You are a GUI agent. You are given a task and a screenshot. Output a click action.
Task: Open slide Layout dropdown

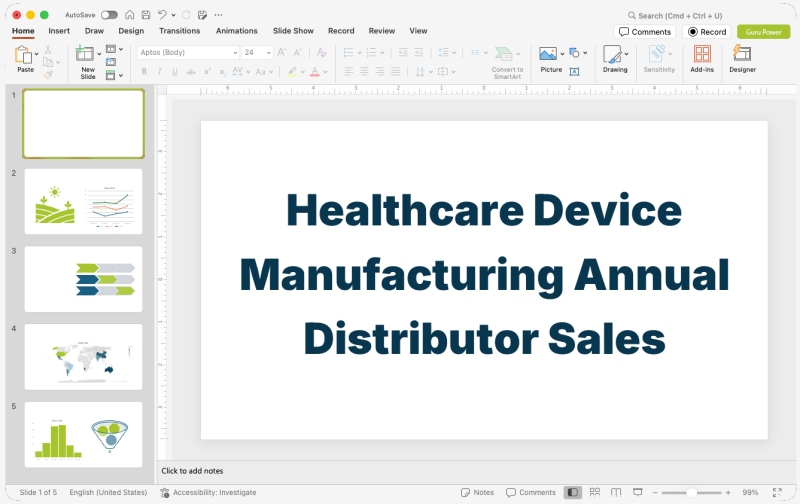tap(114, 49)
